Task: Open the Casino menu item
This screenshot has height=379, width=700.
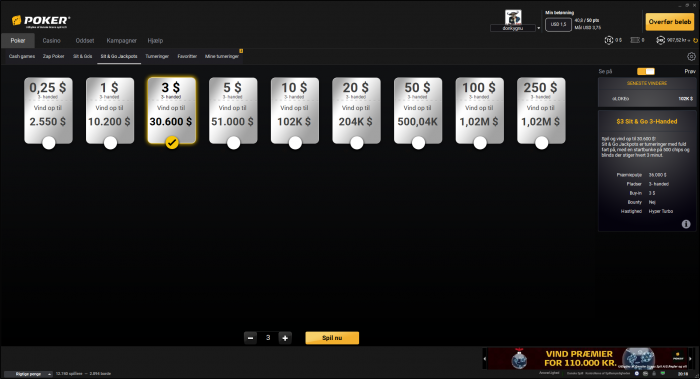Action: [x=51, y=41]
